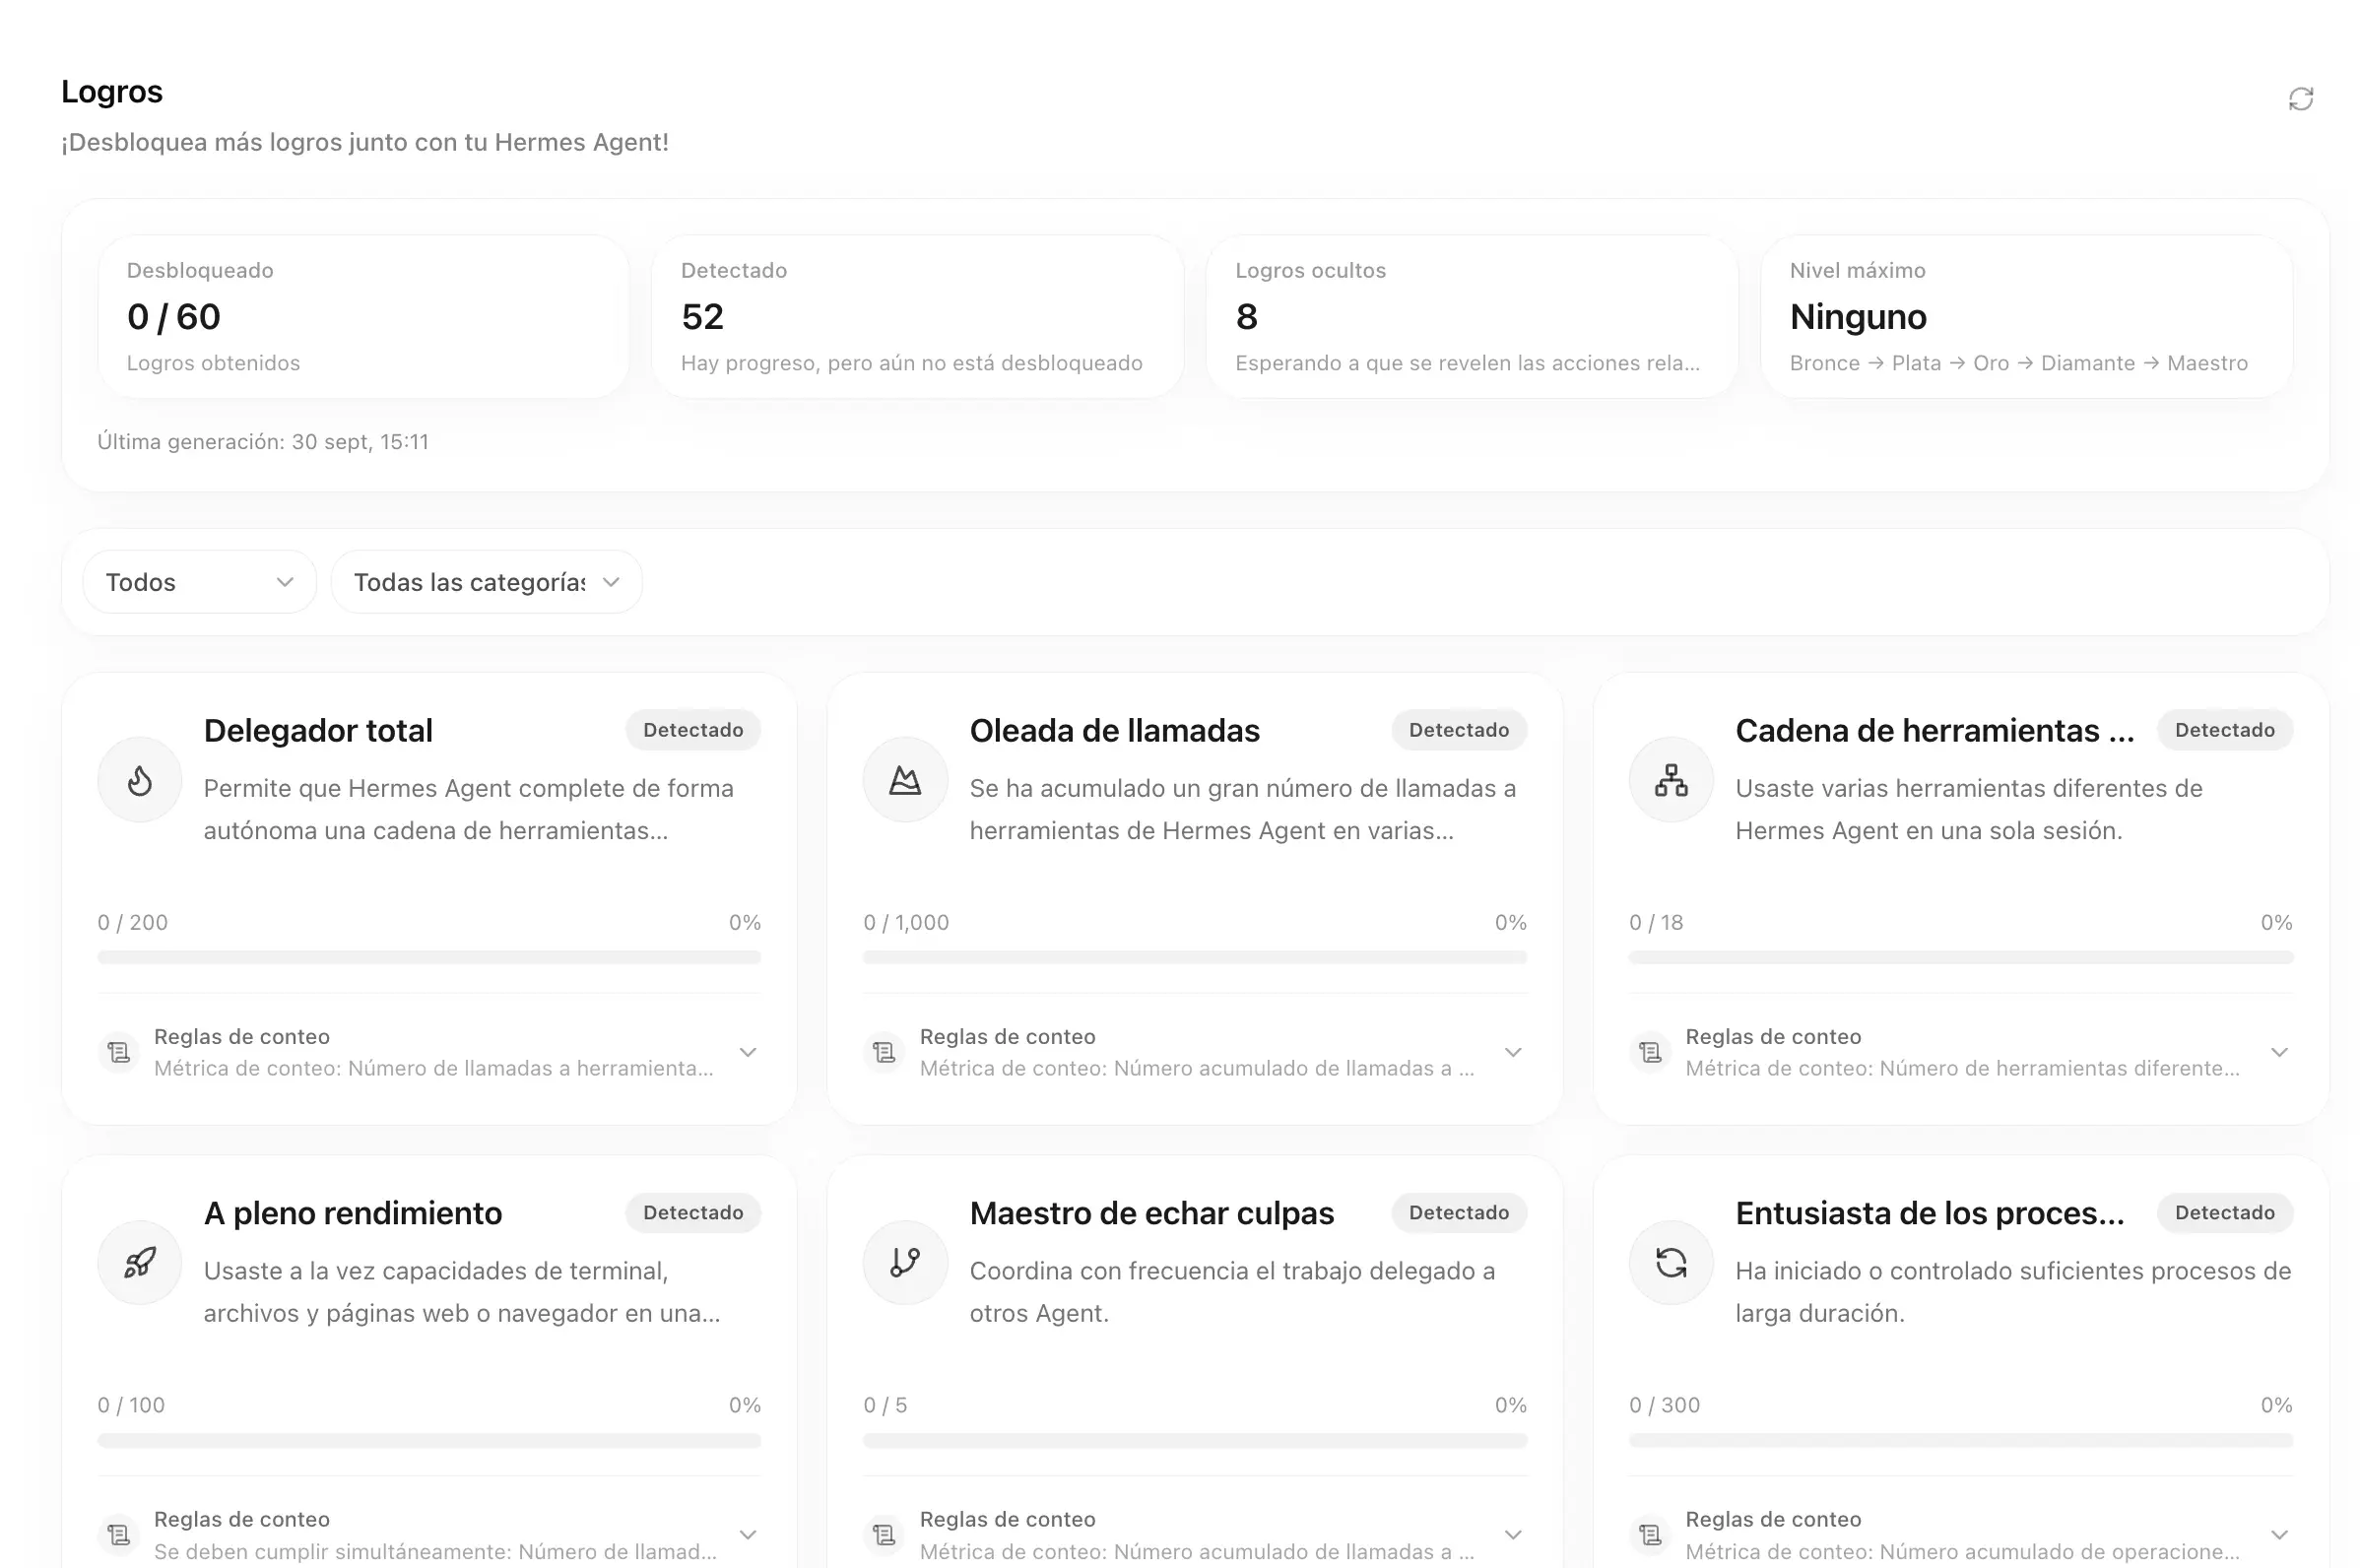Click the scroll icon in A pleno rendimiento rules

tap(119, 1534)
